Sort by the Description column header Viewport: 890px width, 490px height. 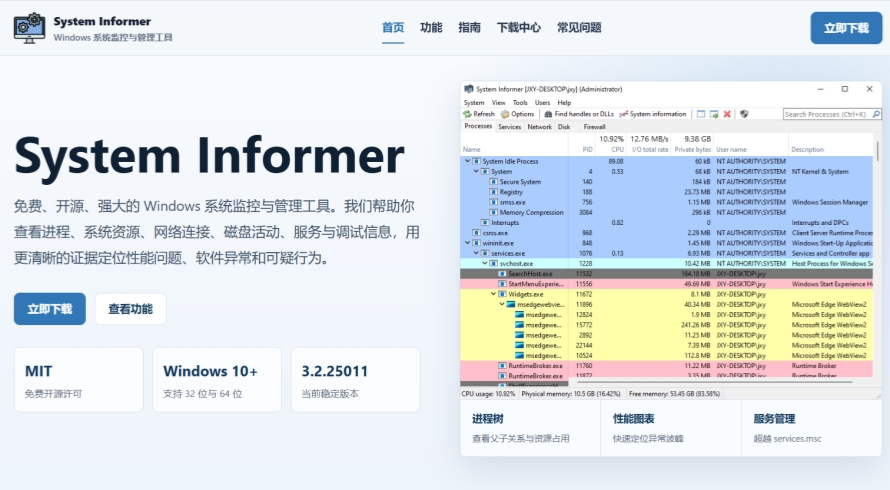pyautogui.click(x=807, y=149)
